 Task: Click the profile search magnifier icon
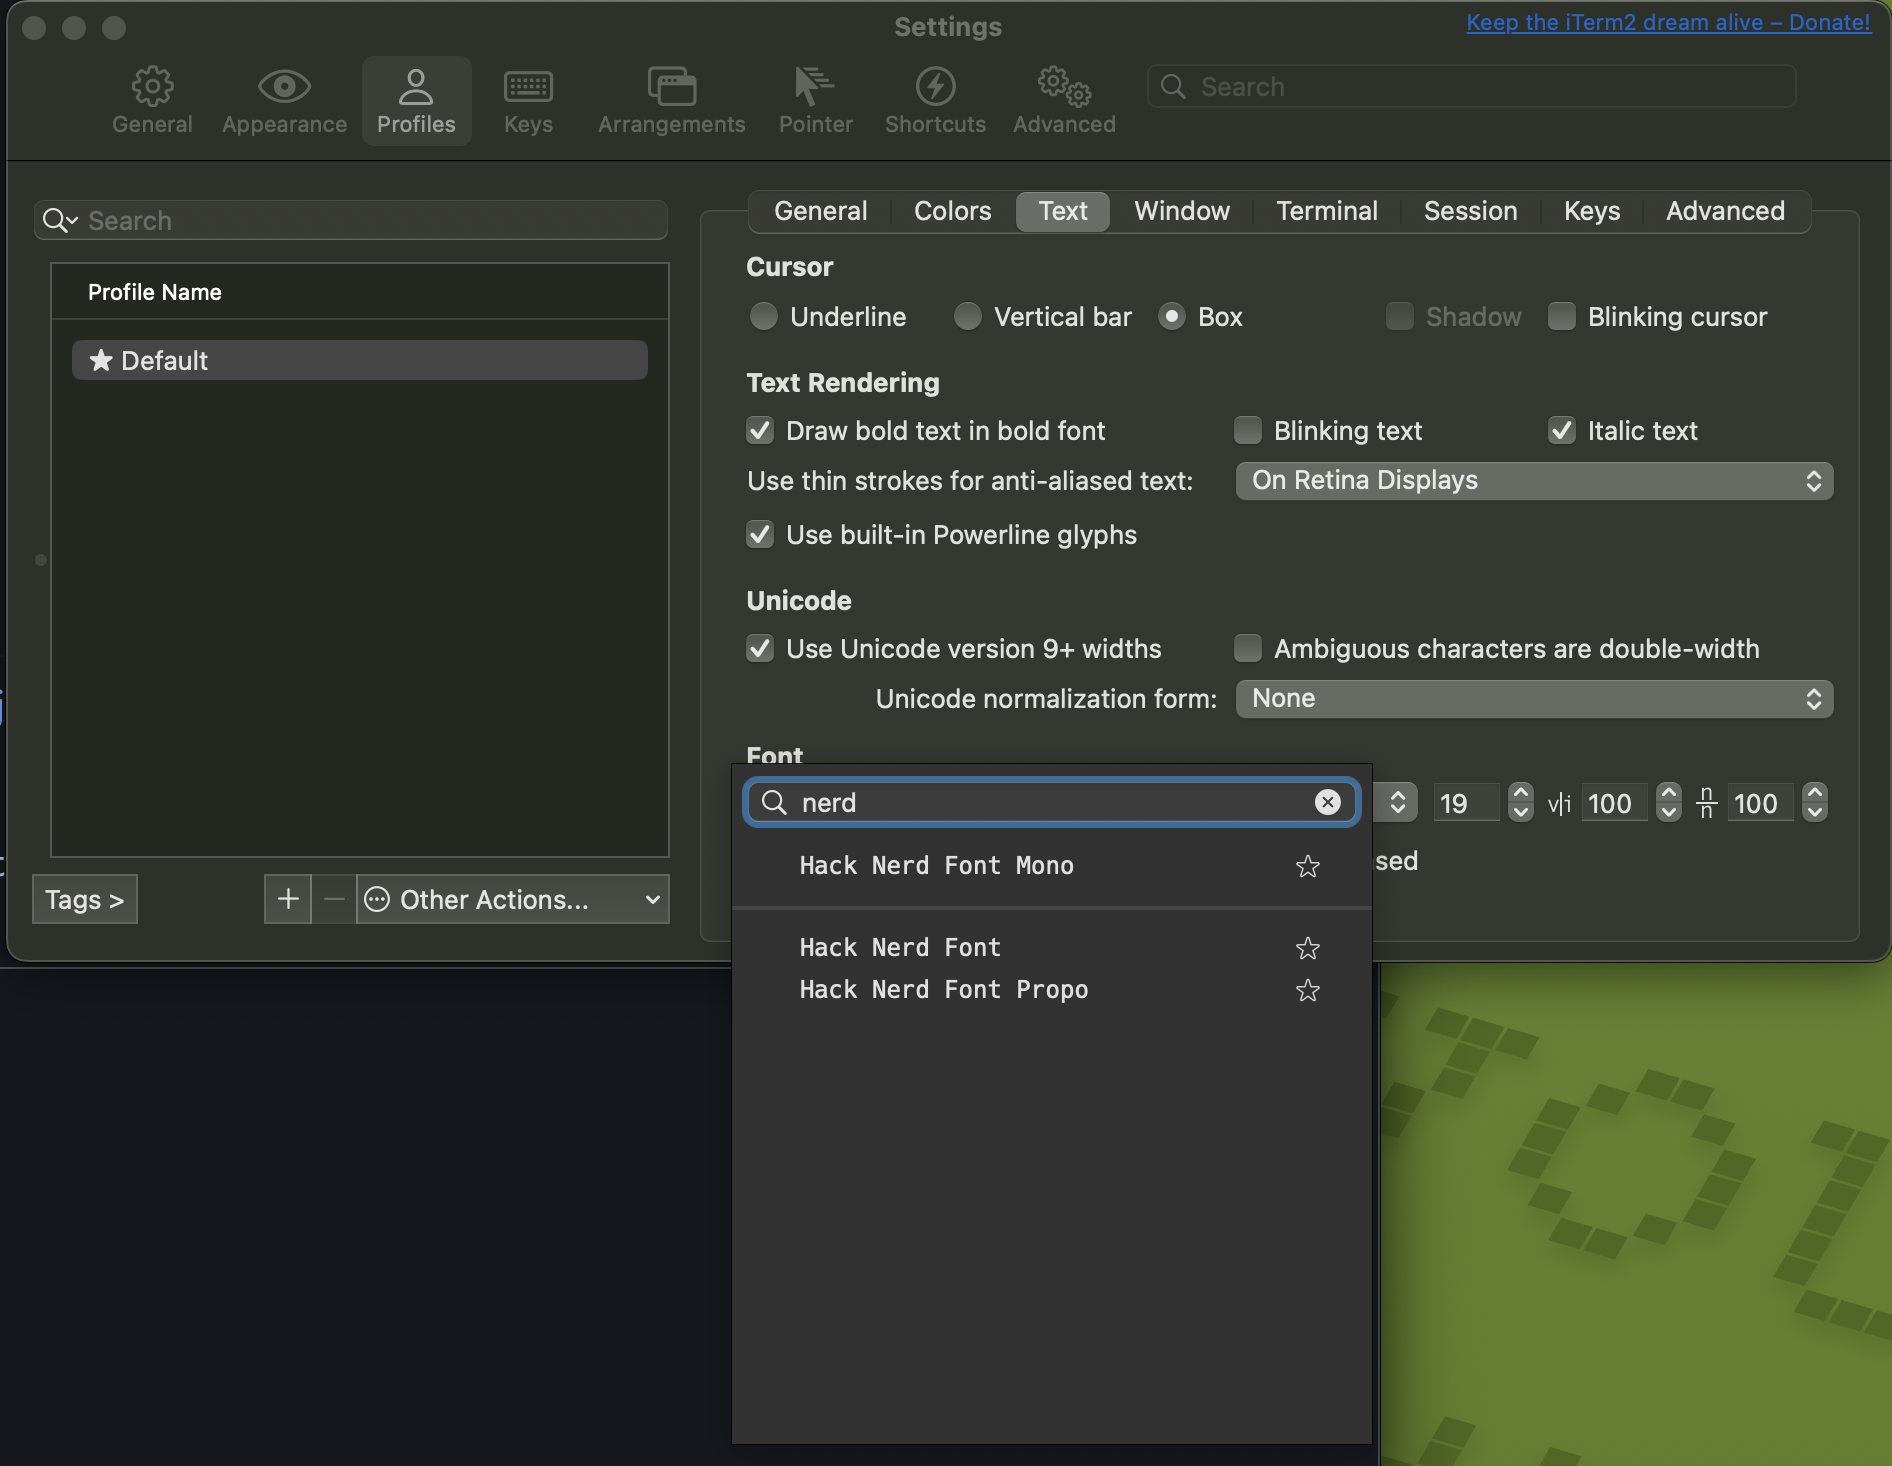[x=59, y=220]
